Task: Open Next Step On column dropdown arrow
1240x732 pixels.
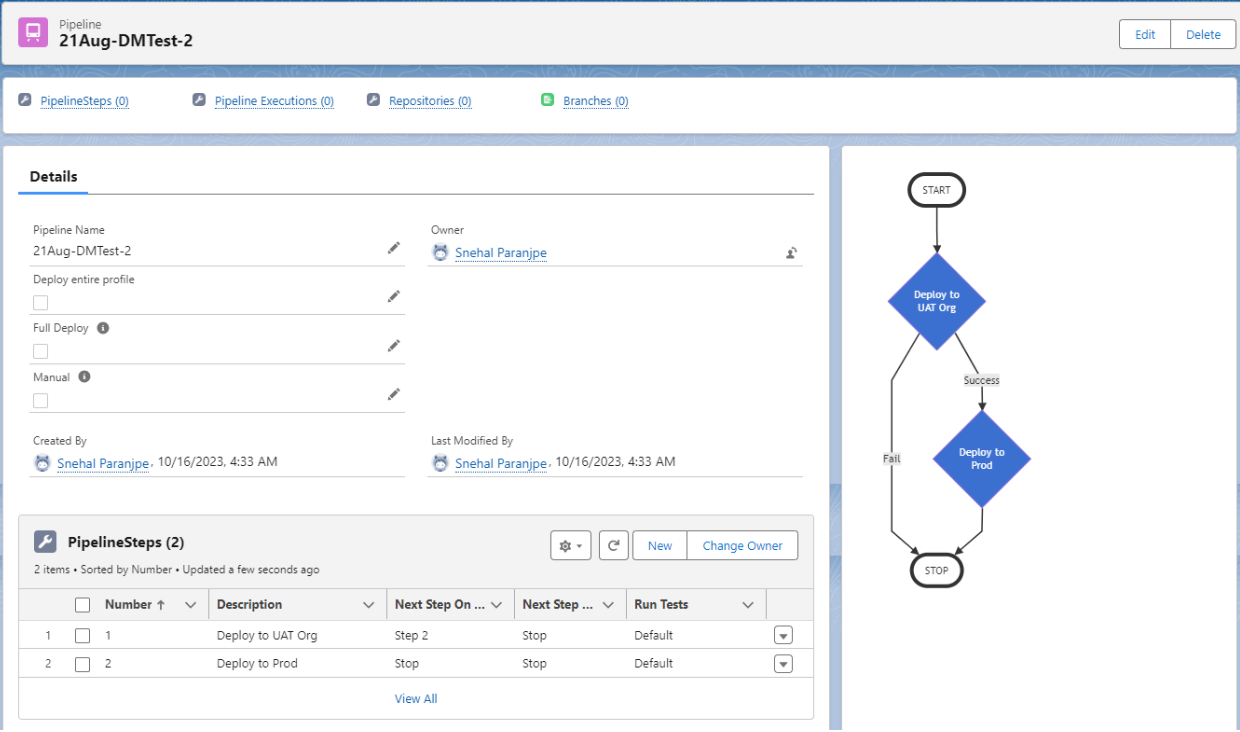Action: [x=496, y=605]
